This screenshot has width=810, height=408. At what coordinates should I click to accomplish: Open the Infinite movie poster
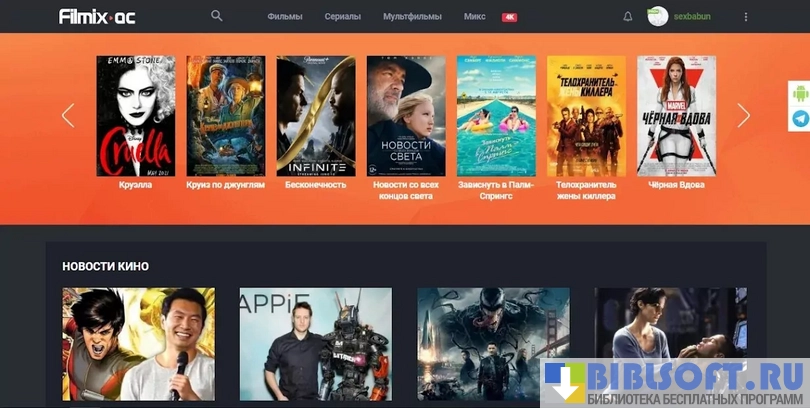point(315,115)
